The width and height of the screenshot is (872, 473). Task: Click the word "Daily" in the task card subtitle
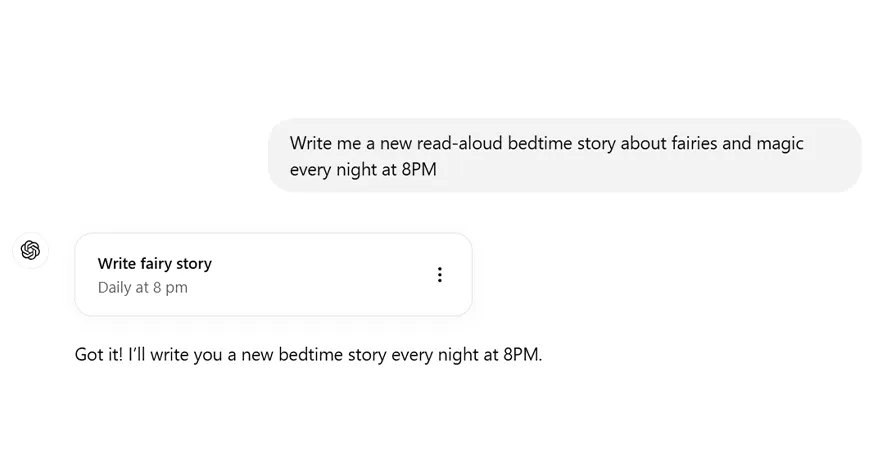coord(115,288)
